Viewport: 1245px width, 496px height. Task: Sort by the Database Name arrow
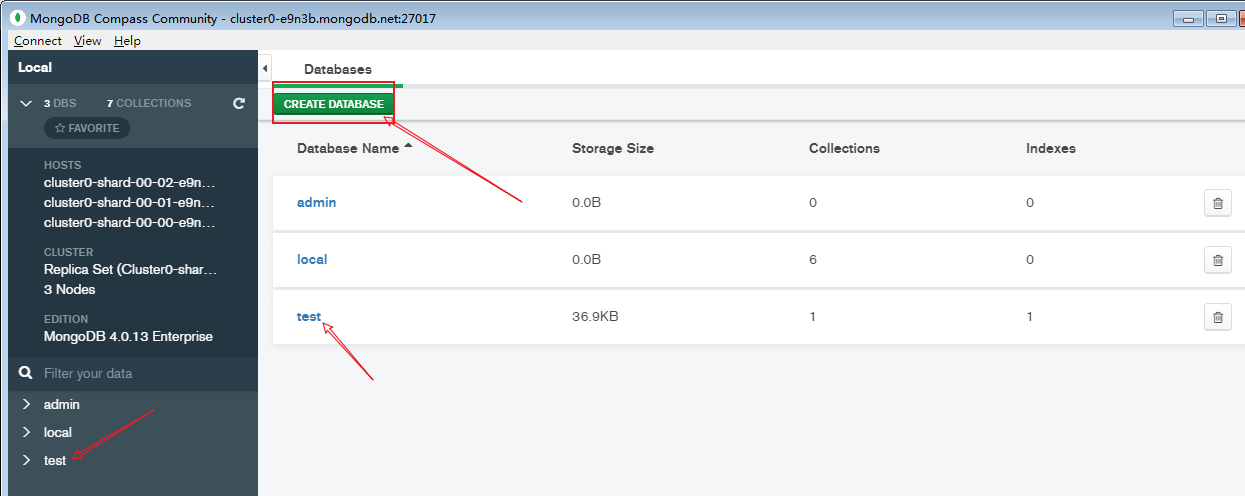point(408,147)
